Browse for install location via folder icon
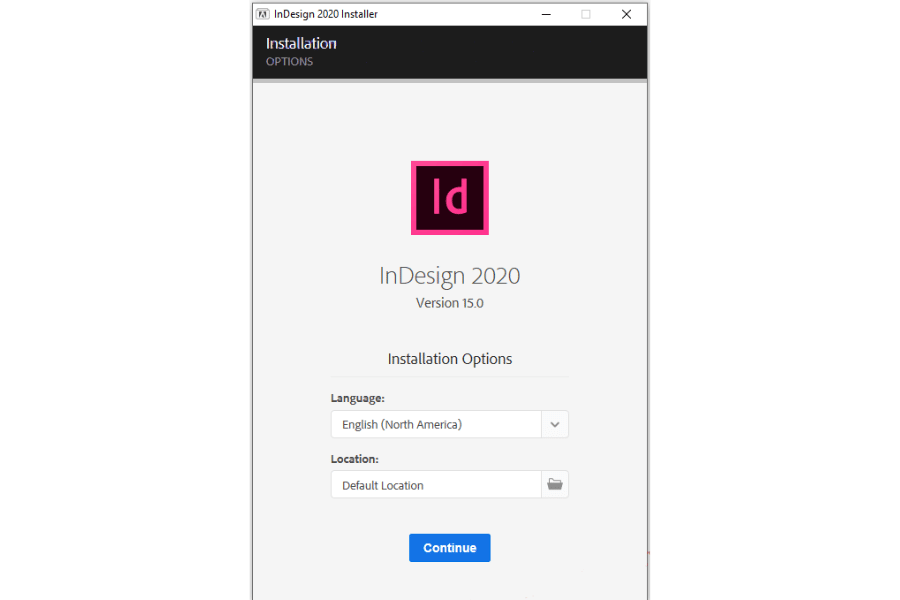This screenshot has width=900, height=600. [555, 485]
